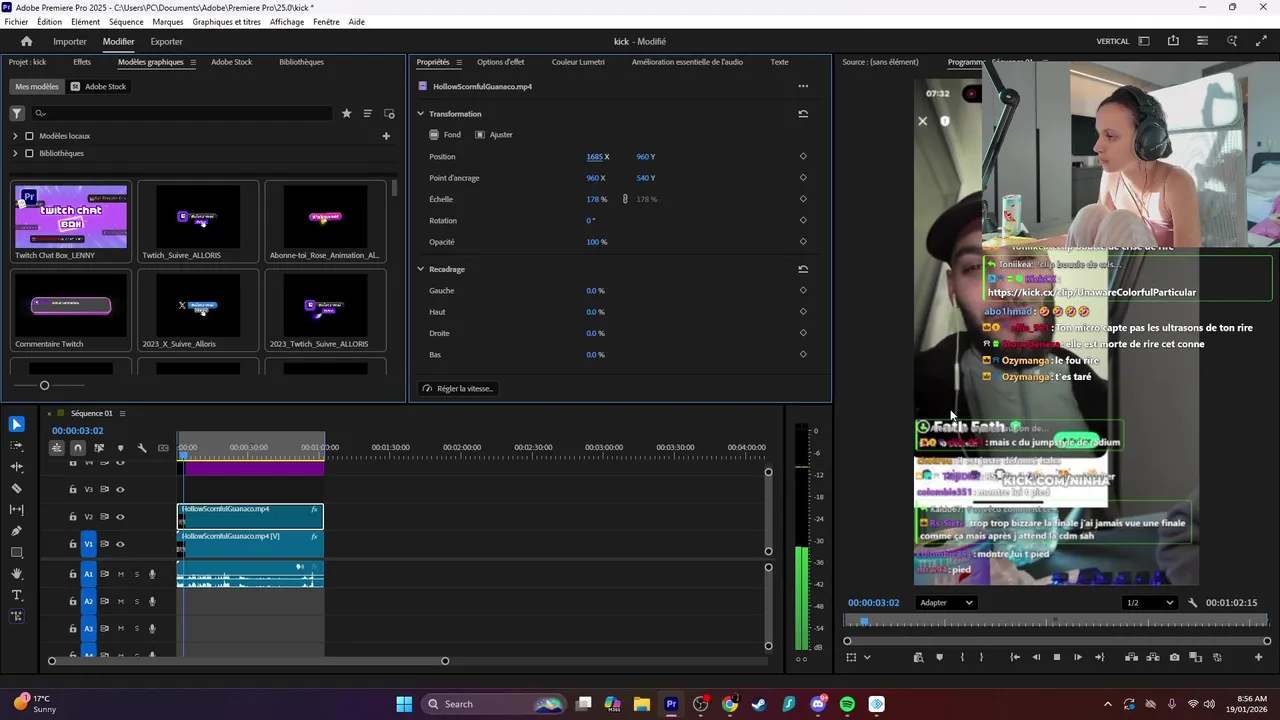Toggle lock on track V2
The image size is (1280, 720).
click(73, 517)
